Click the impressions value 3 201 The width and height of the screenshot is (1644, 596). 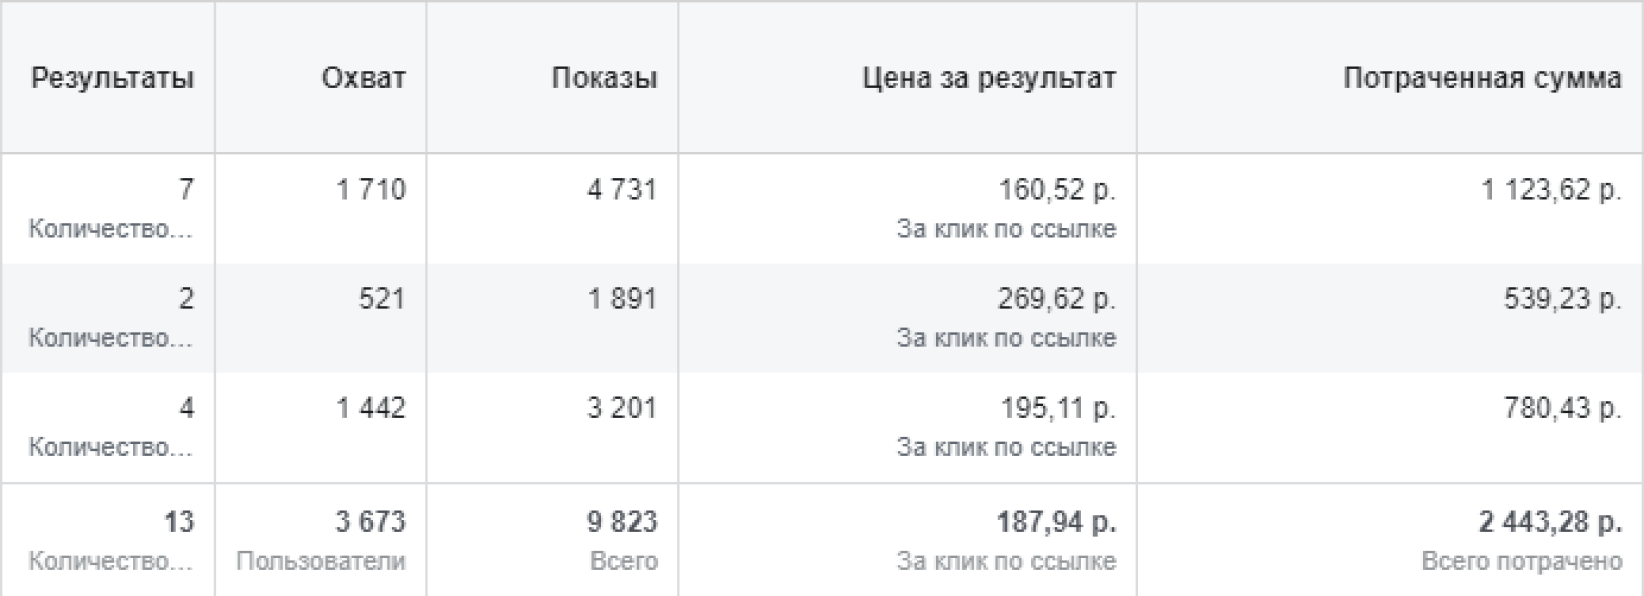621,408
